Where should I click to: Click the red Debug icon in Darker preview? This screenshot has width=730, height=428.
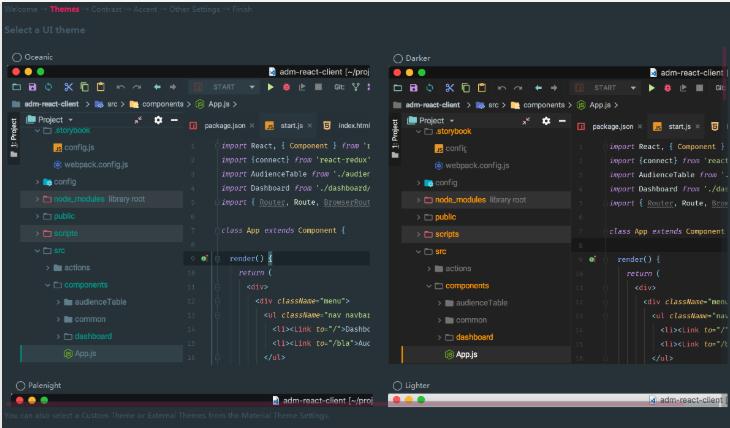tap(668, 88)
